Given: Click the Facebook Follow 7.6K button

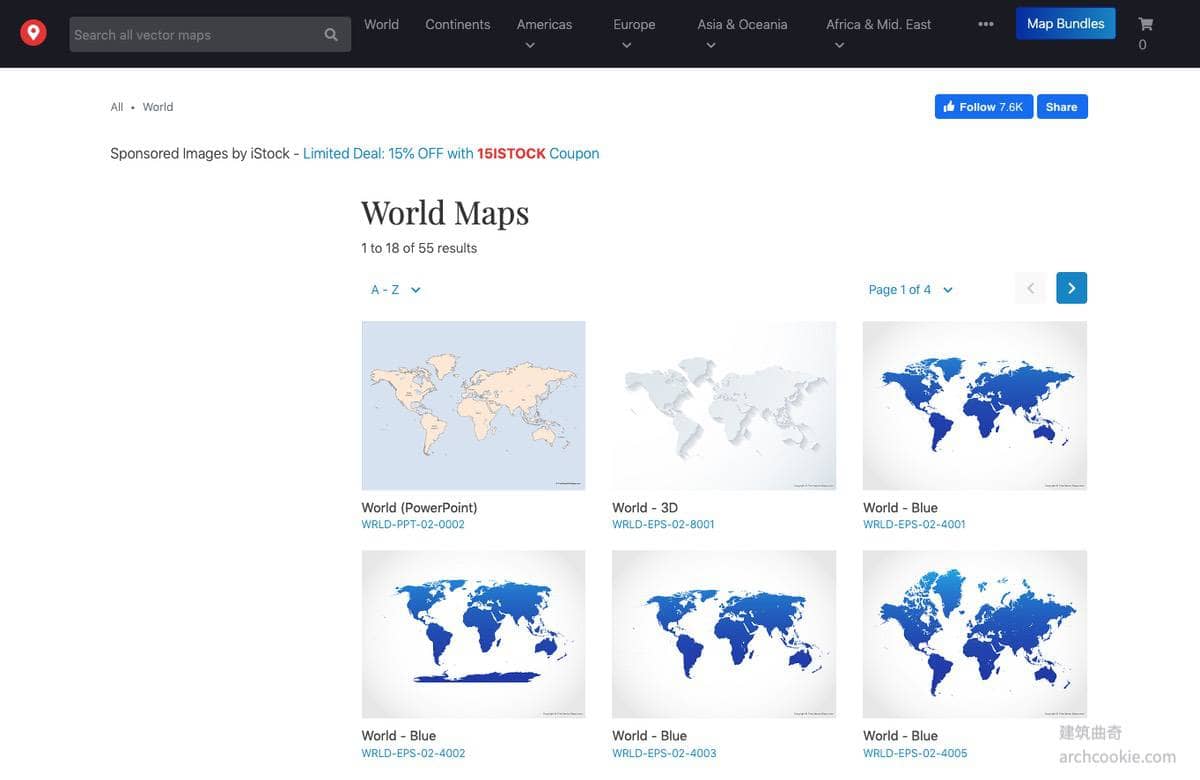Looking at the screenshot, I should [x=983, y=107].
